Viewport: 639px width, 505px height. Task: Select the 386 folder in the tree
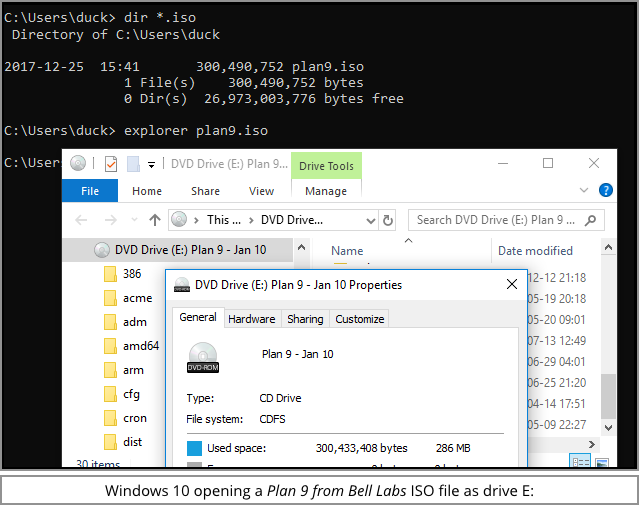pos(132,273)
